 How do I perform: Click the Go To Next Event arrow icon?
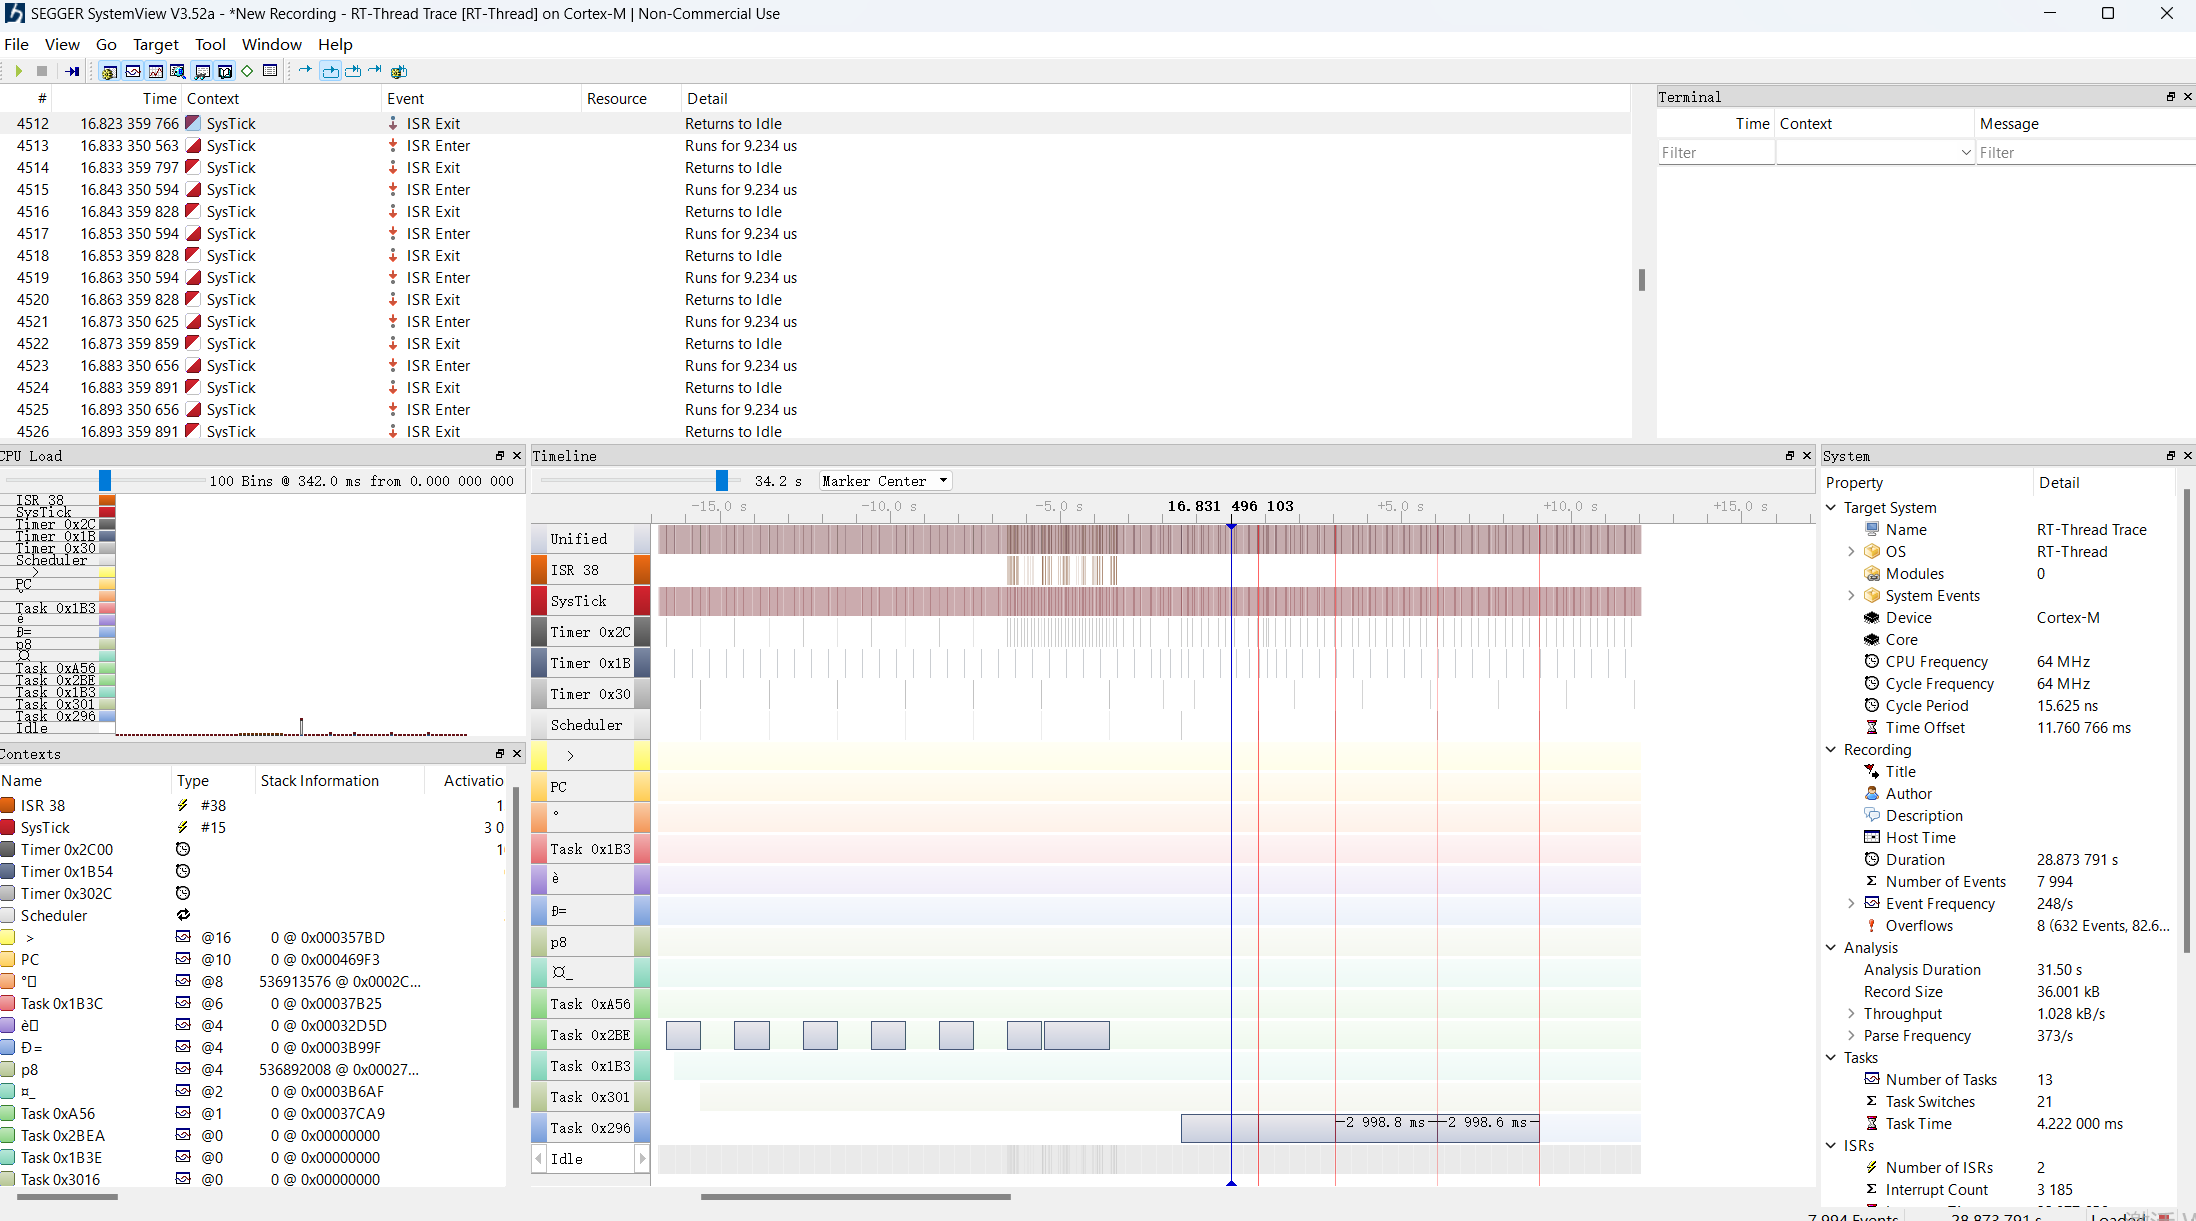coord(304,71)
